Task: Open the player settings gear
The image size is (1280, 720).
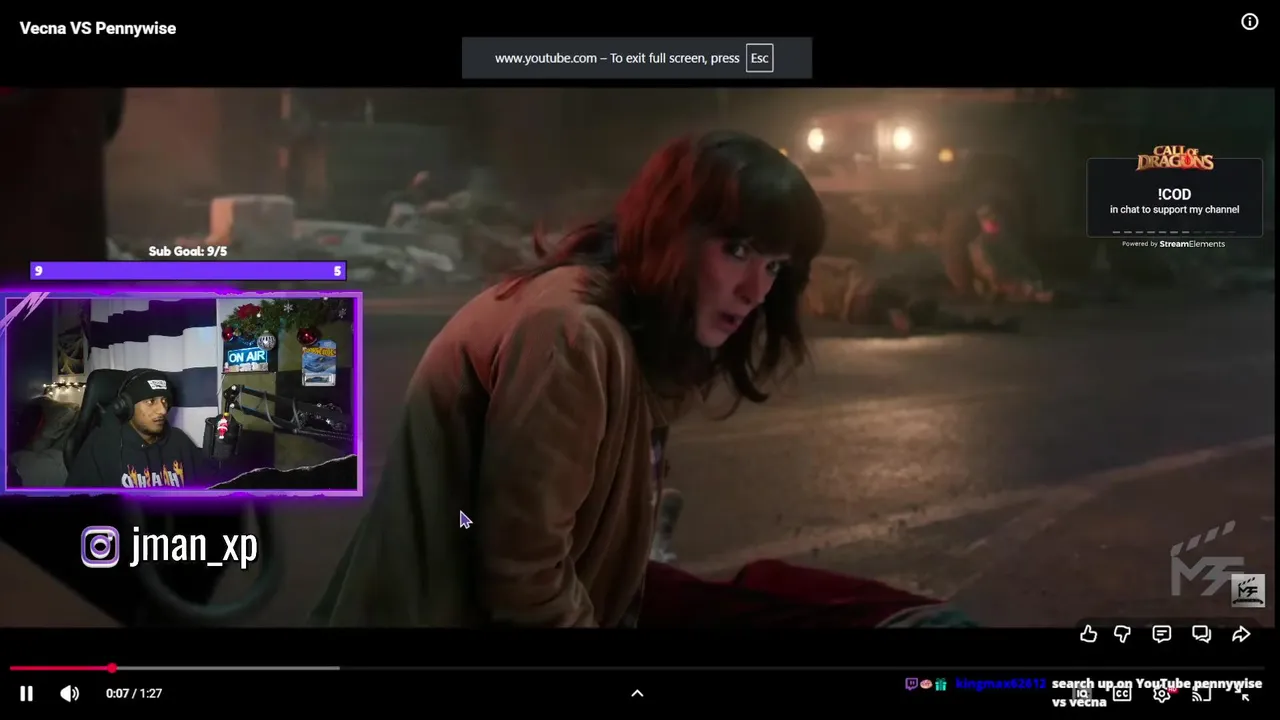Action: pyautogui.click(x=1161, y=694)
